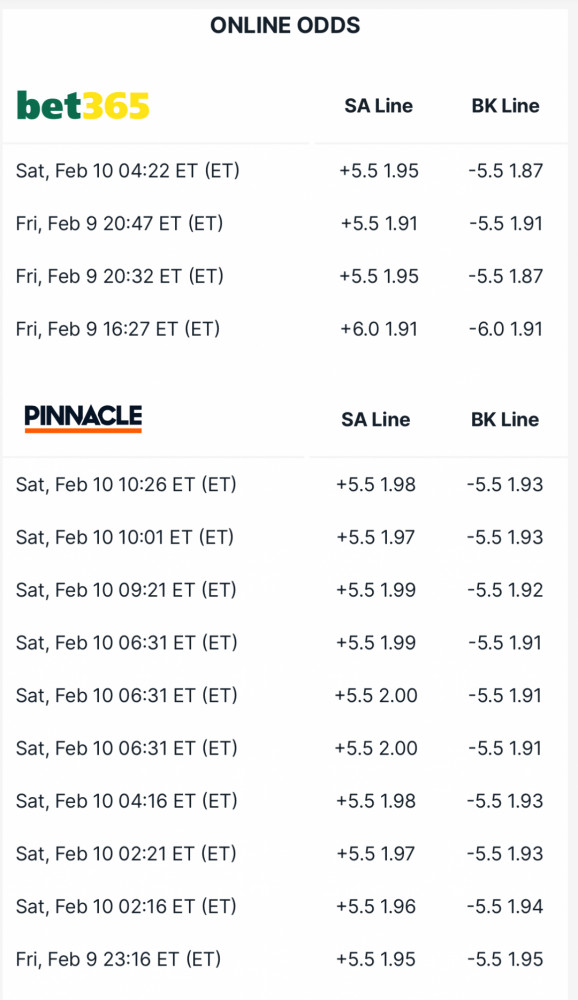578x1000 pixels.
Task: Select Pinnacle row Sat, Feb 10 10:01 ET
Action: click(x=285, y=537)
